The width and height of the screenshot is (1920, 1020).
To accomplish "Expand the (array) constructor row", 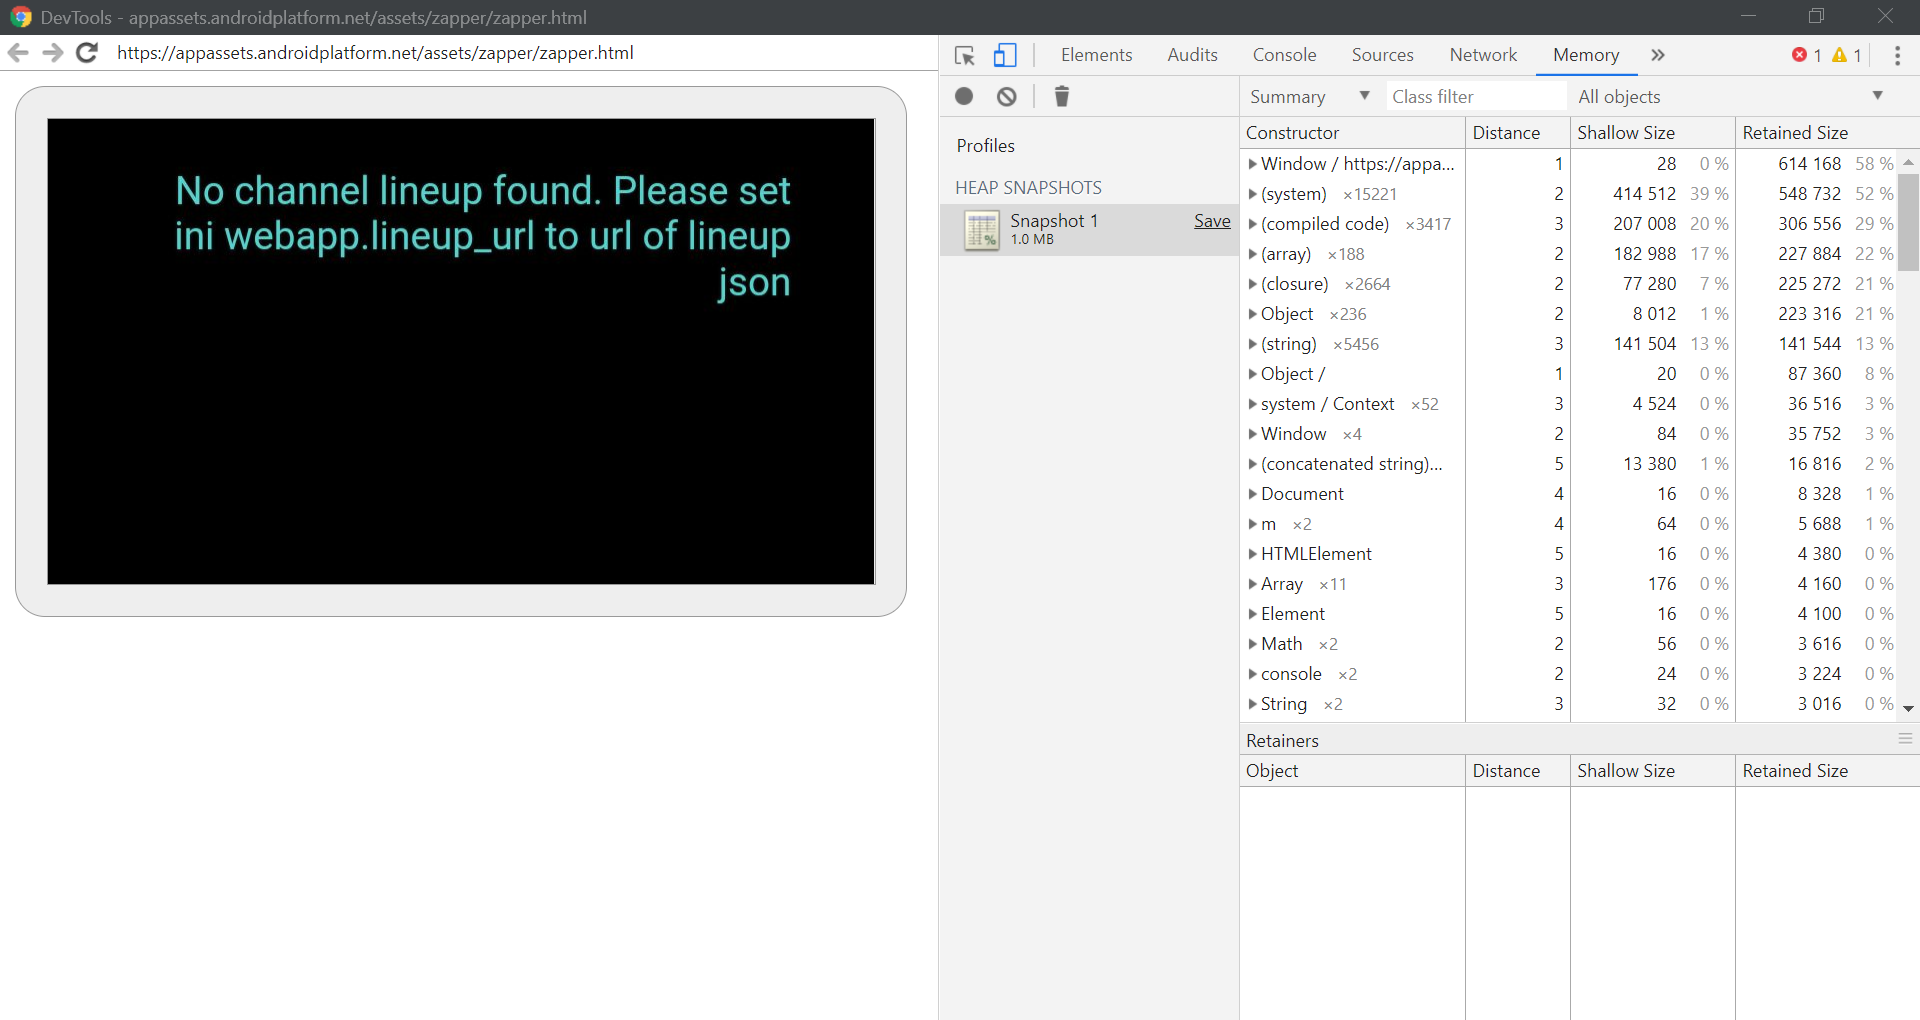I will point(1252,254).
